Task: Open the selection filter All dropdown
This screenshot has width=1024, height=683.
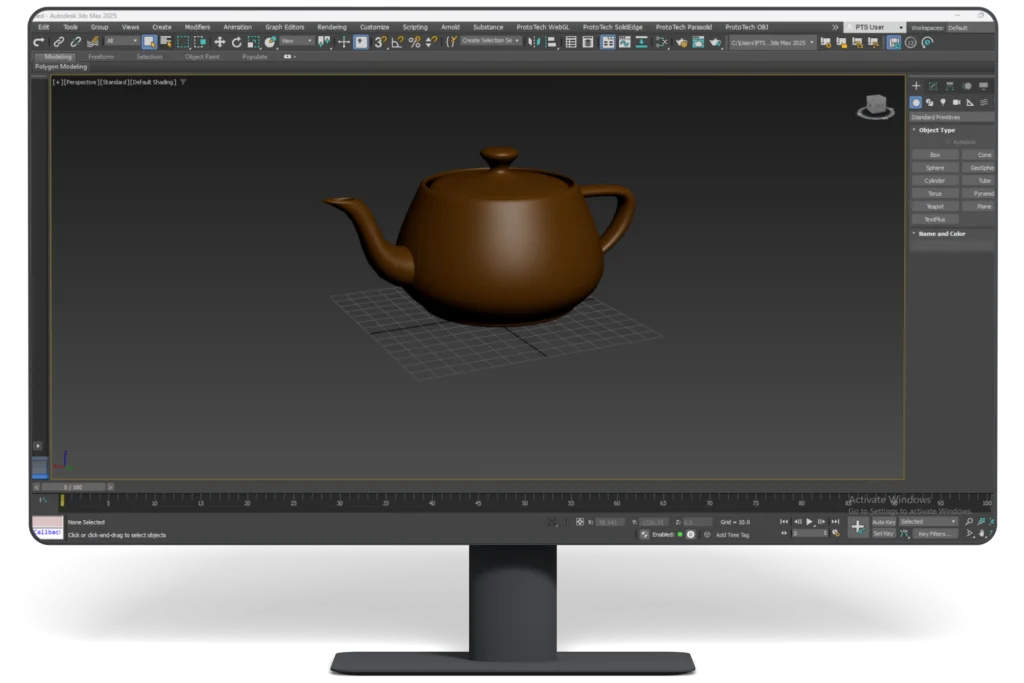Action: tap(121, 41)
